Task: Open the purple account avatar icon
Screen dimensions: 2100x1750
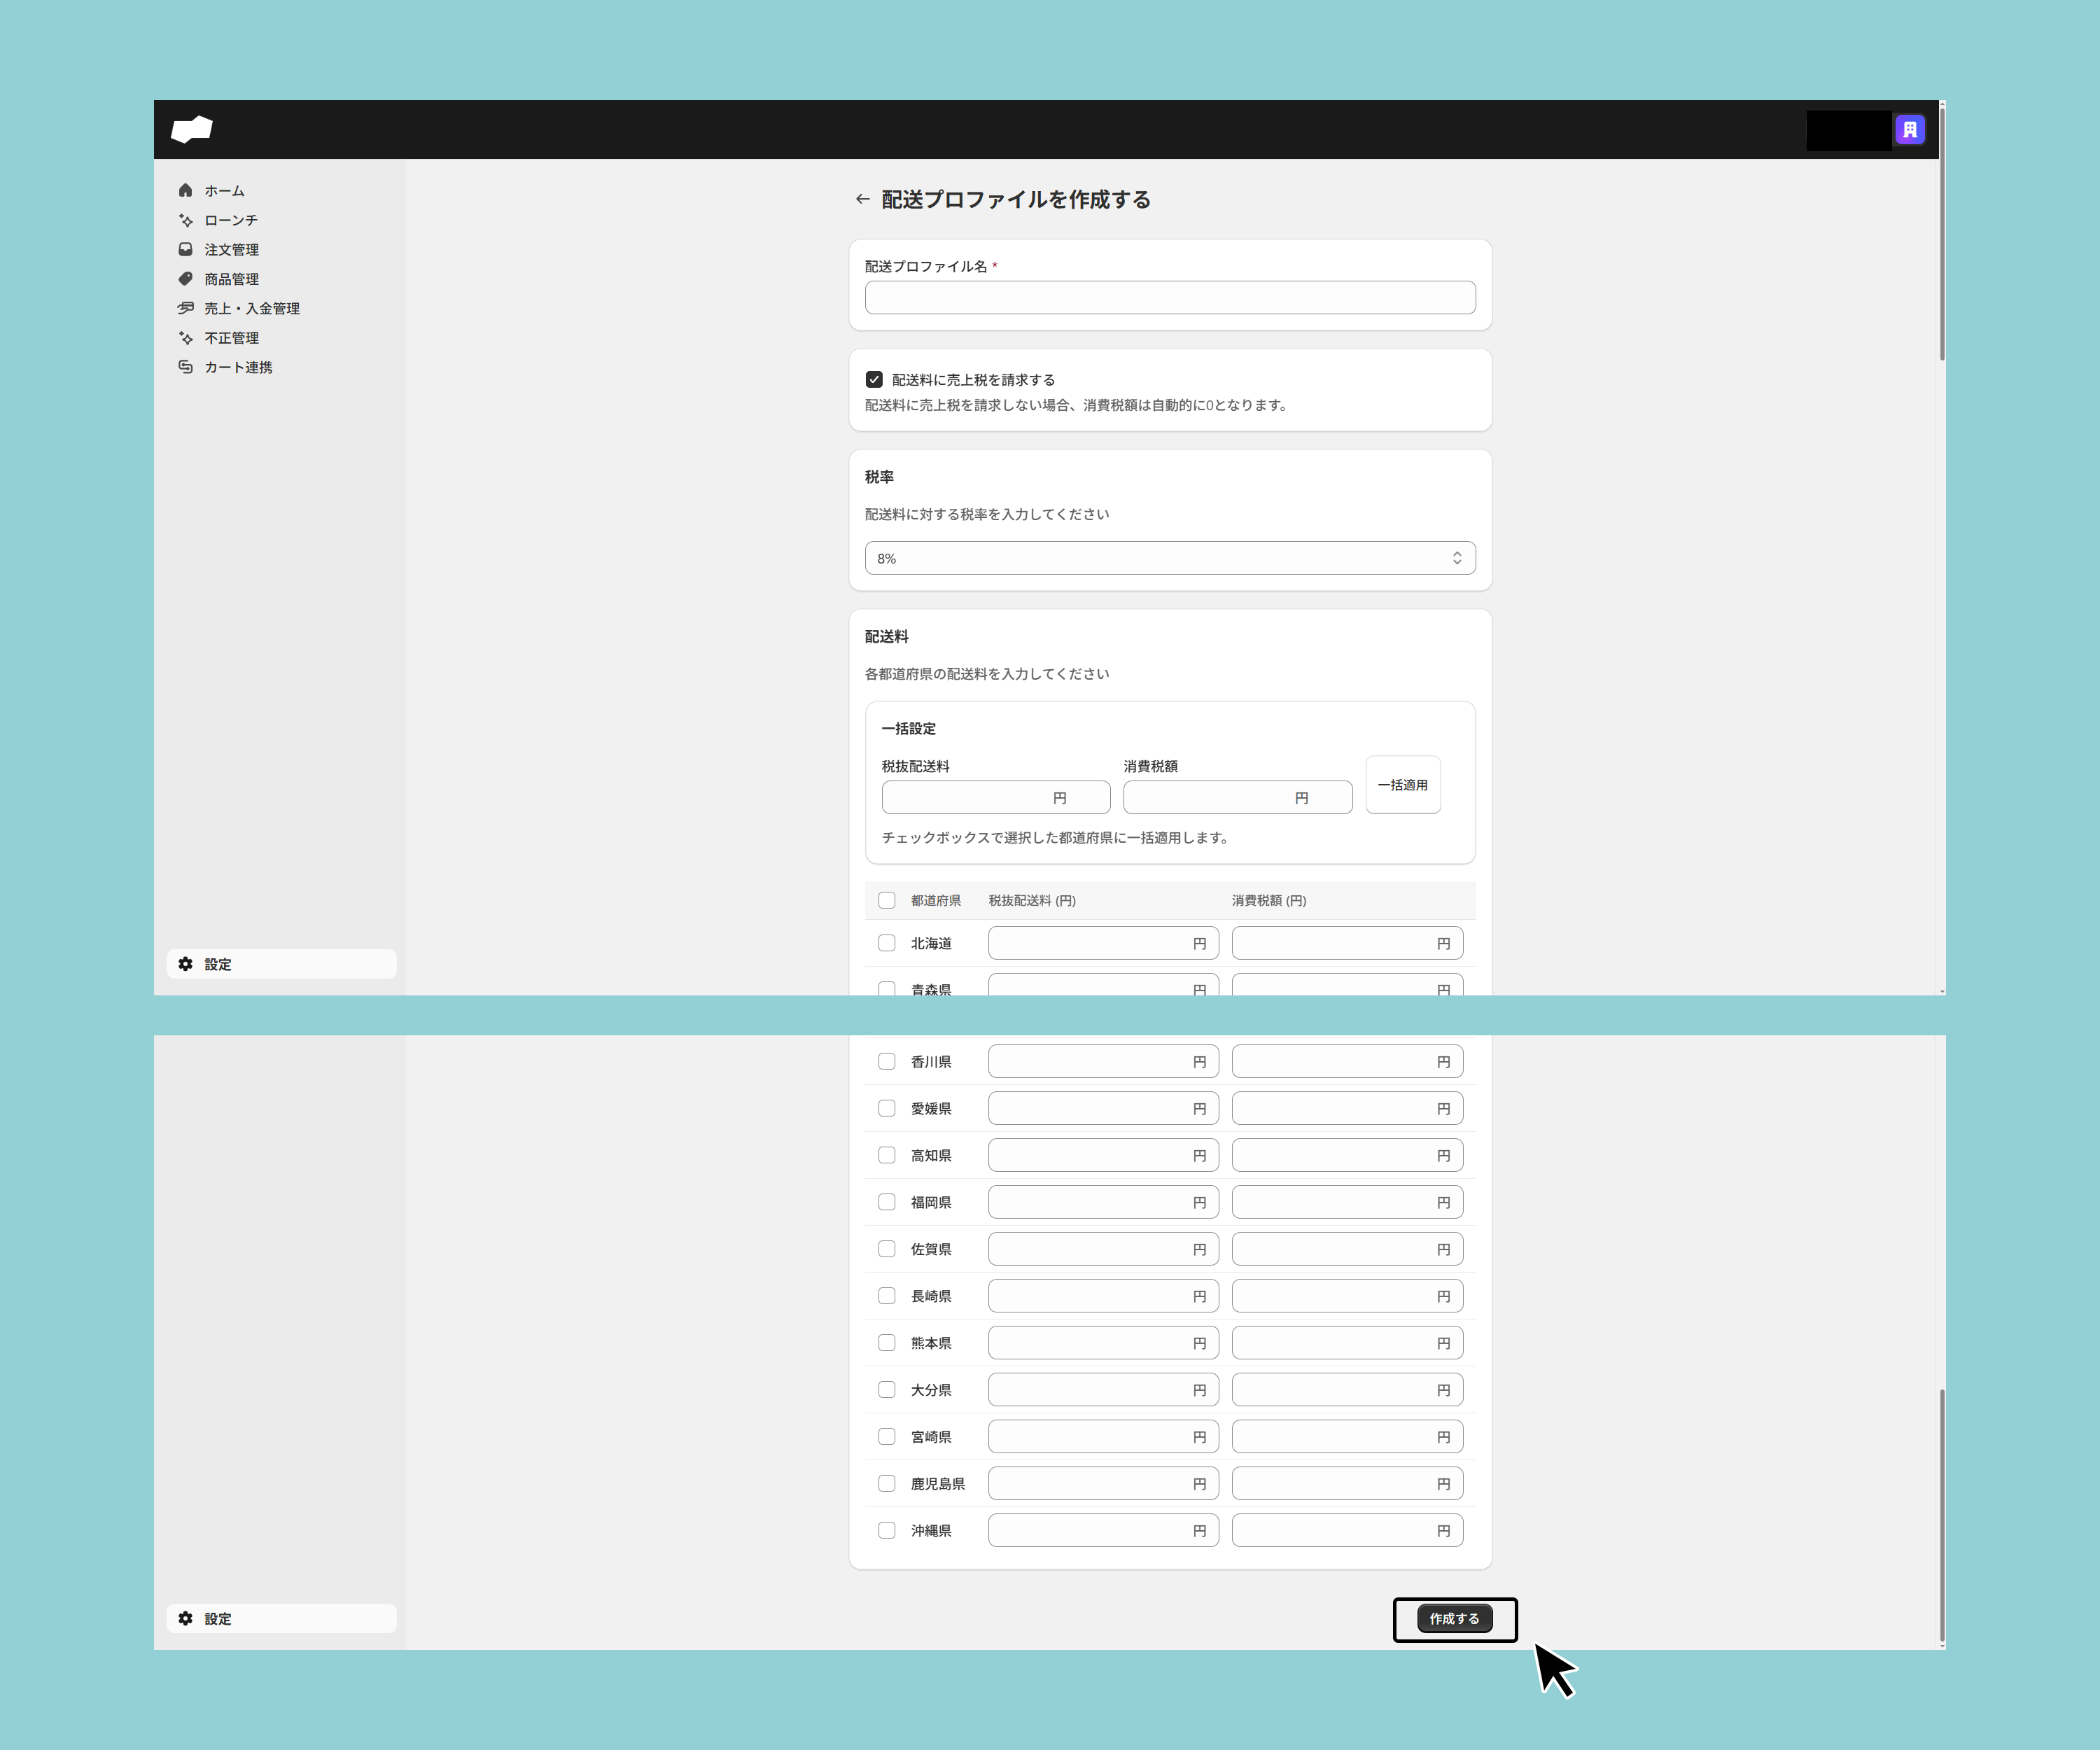Action: click(1909, 130)
